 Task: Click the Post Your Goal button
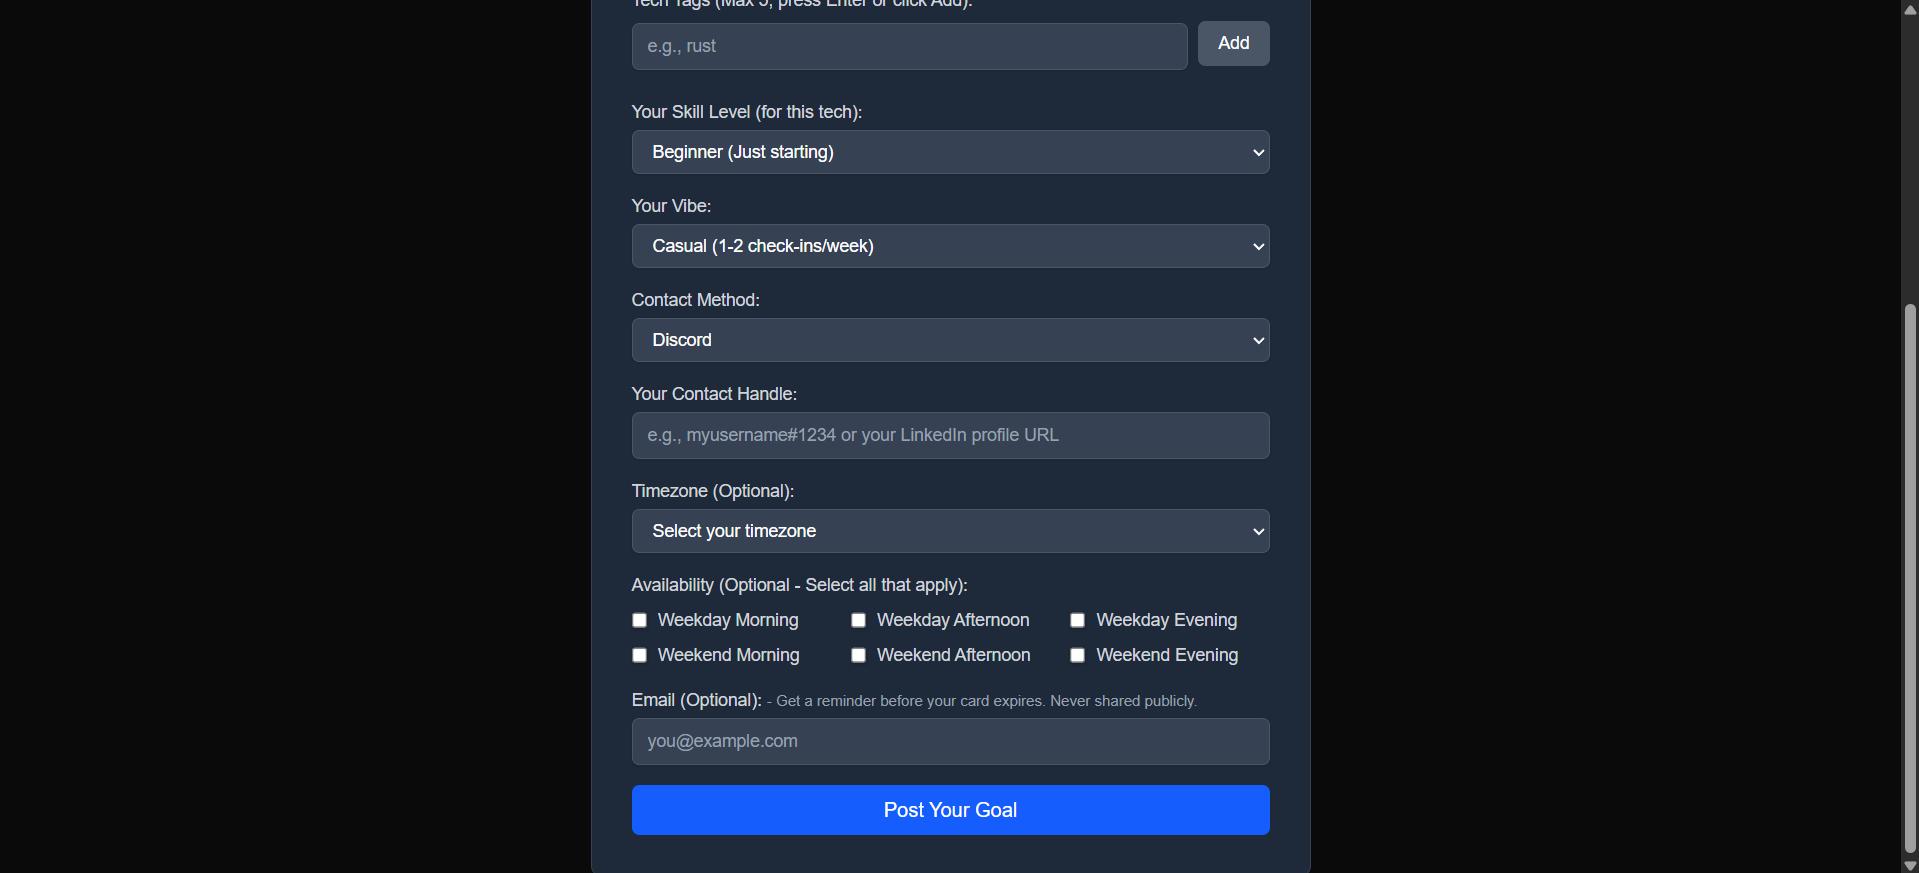(x=949, y=810)
